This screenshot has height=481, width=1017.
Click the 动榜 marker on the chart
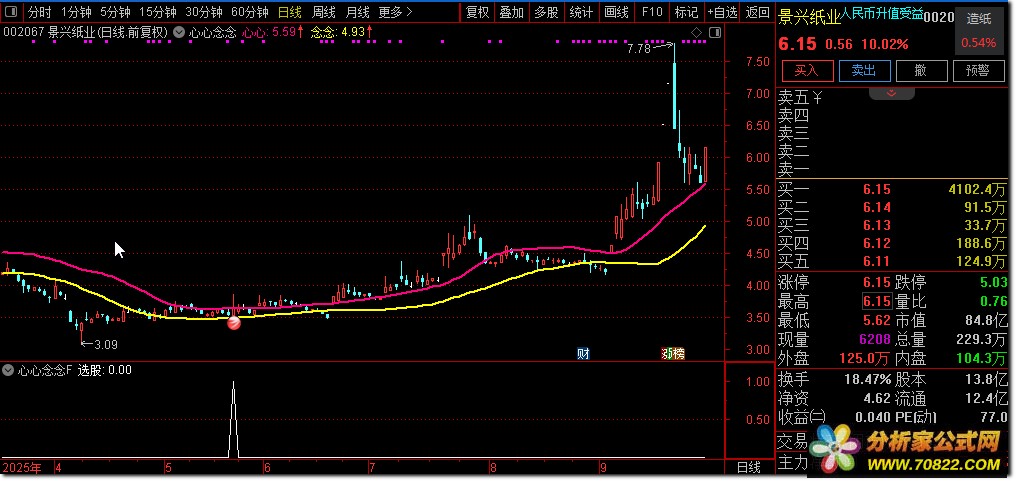tap(673, 354)
